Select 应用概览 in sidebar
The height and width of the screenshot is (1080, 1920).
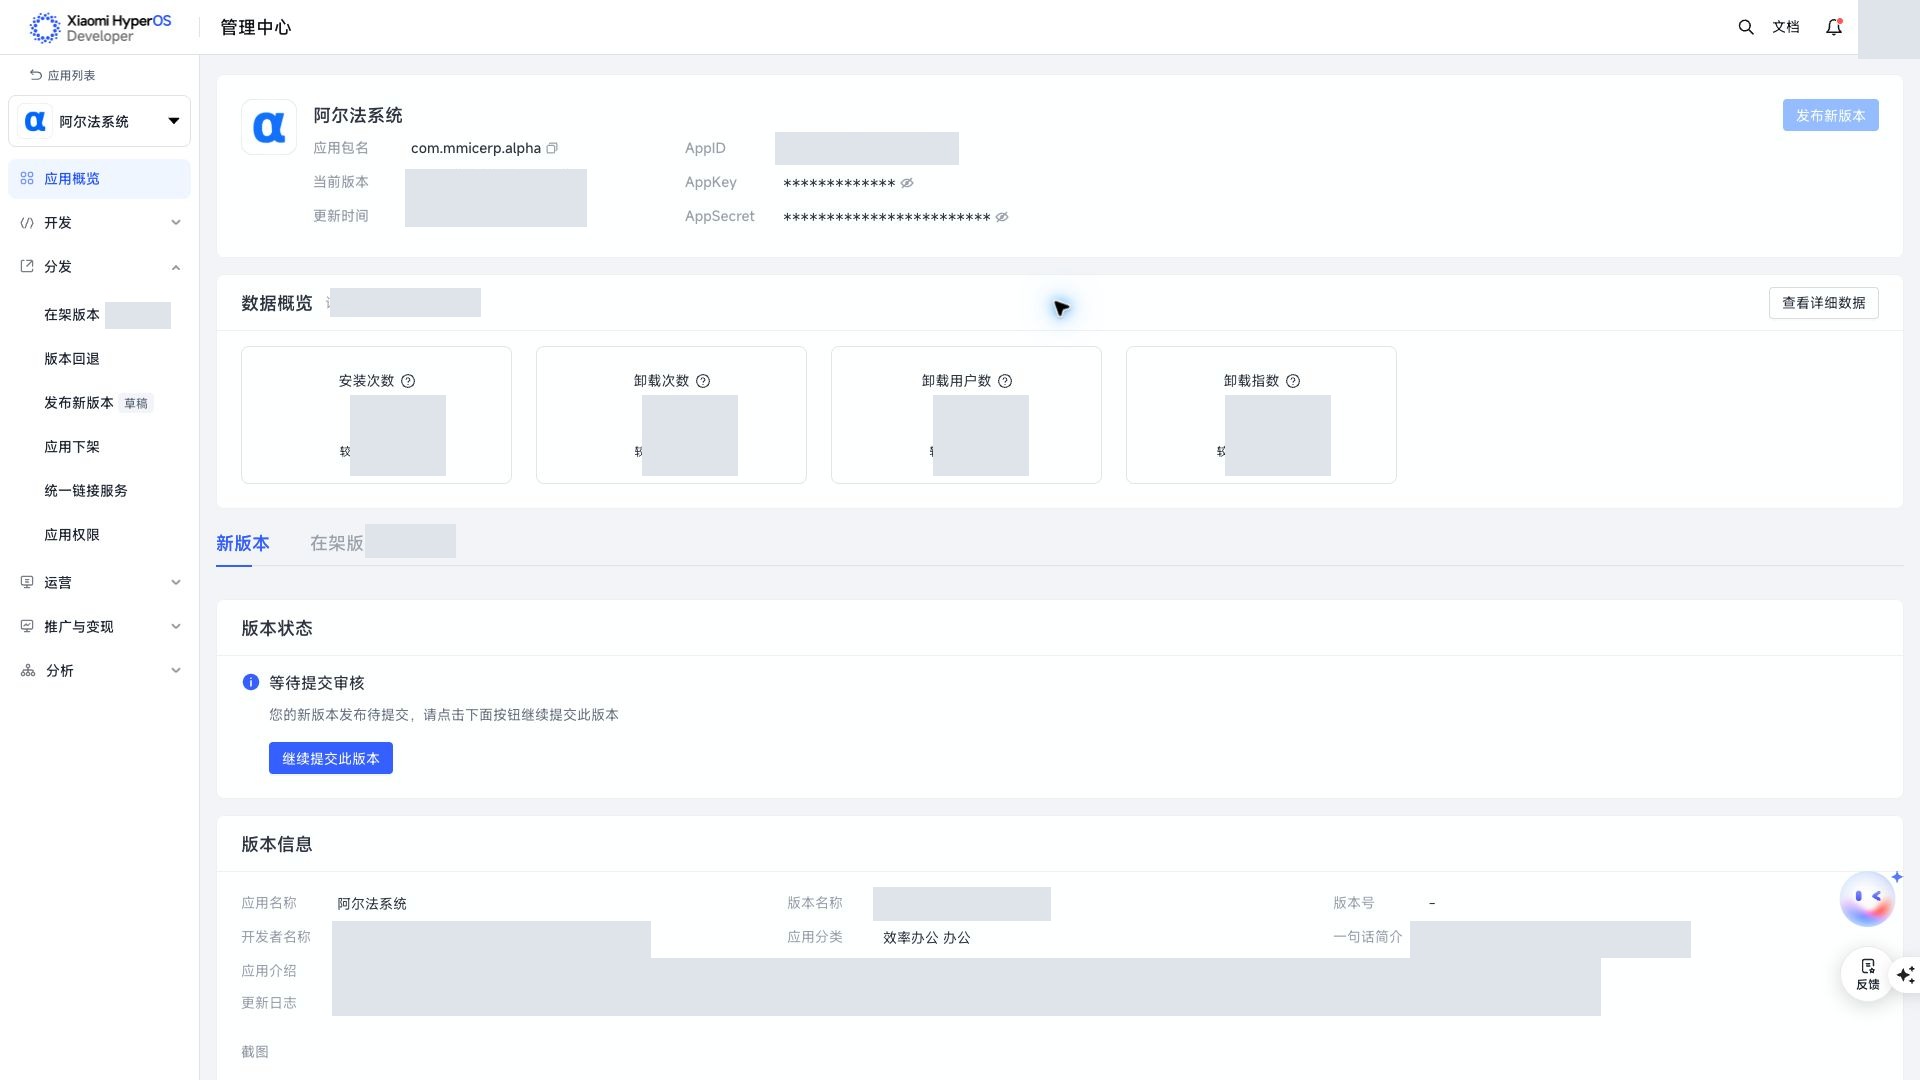click(x=99, y=179)
